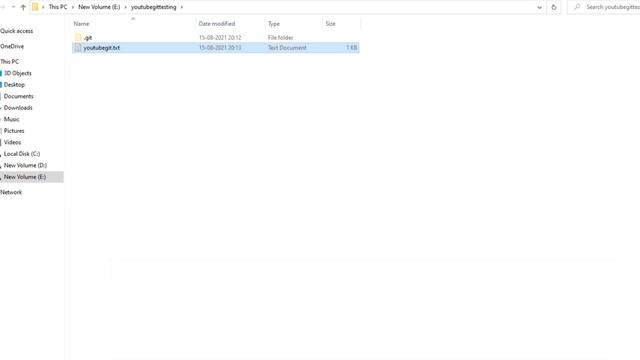Click the youtubegit.txt document icon
The height and width of the screenshot is (360, 640).
click(x=78, y=48)
